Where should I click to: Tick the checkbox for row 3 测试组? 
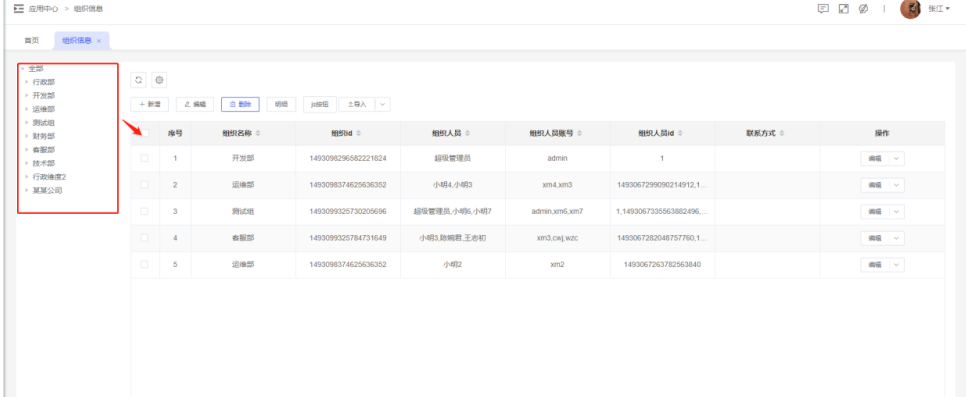pyautogui.click(x=144, y=211)
